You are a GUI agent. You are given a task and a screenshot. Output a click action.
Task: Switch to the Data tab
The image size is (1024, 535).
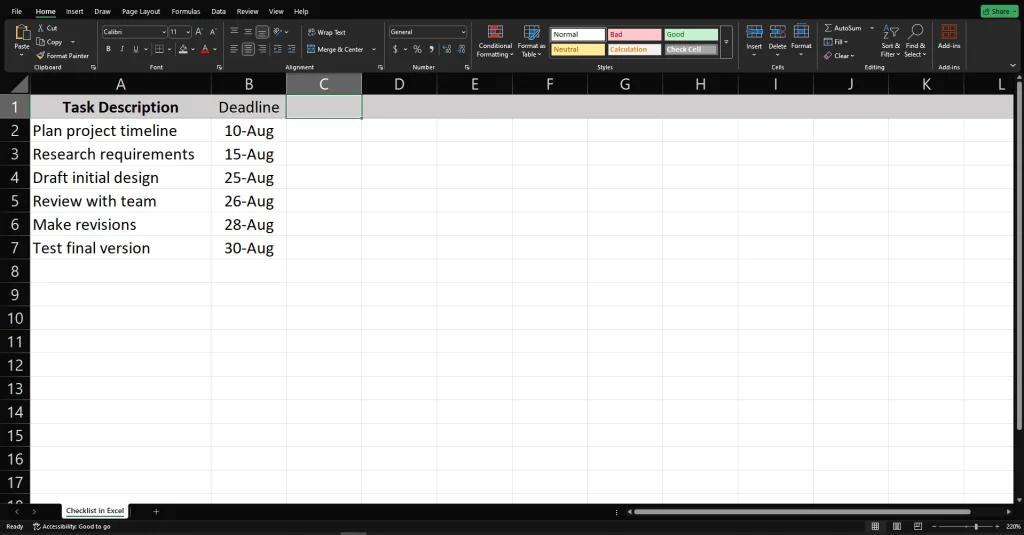pos(219,11)
